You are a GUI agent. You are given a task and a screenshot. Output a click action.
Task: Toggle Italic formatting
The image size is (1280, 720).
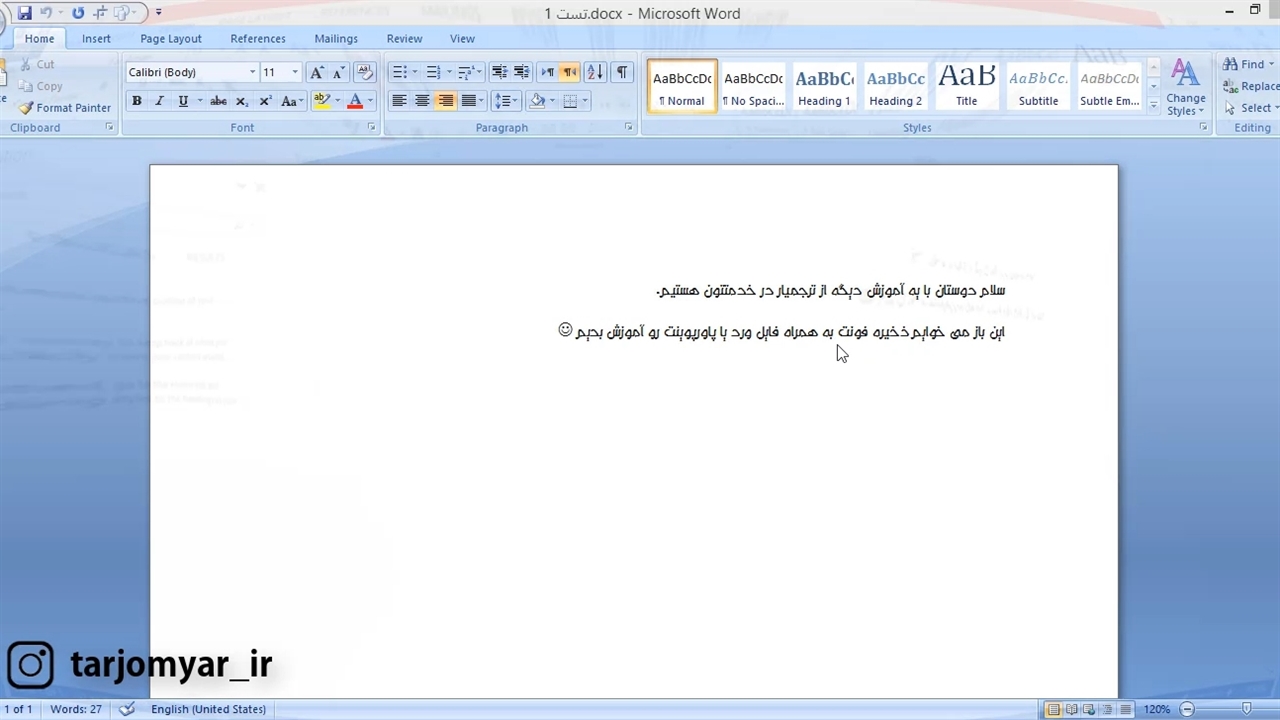coord(159,101)
